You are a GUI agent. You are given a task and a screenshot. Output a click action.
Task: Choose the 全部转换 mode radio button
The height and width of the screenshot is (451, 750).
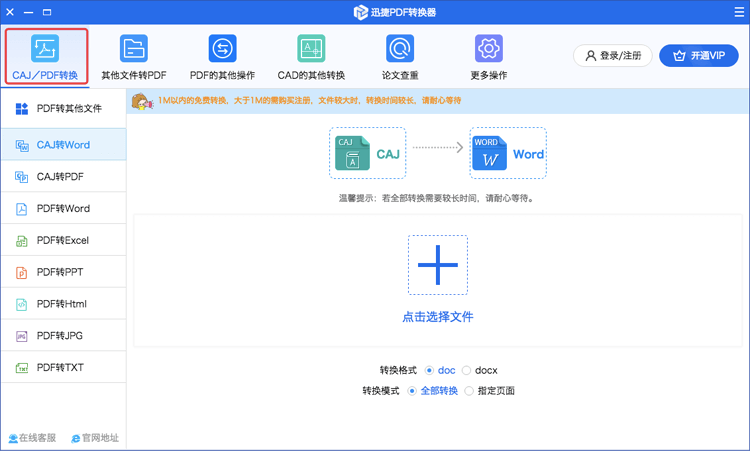coord(412,391)
